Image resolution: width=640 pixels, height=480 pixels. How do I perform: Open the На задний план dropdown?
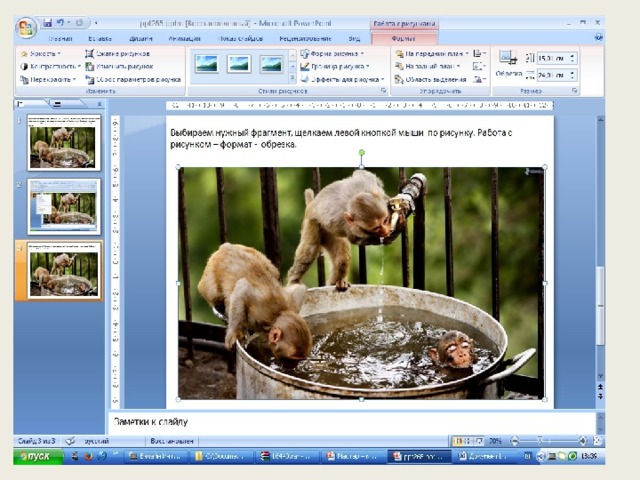(x=427, y=66)
